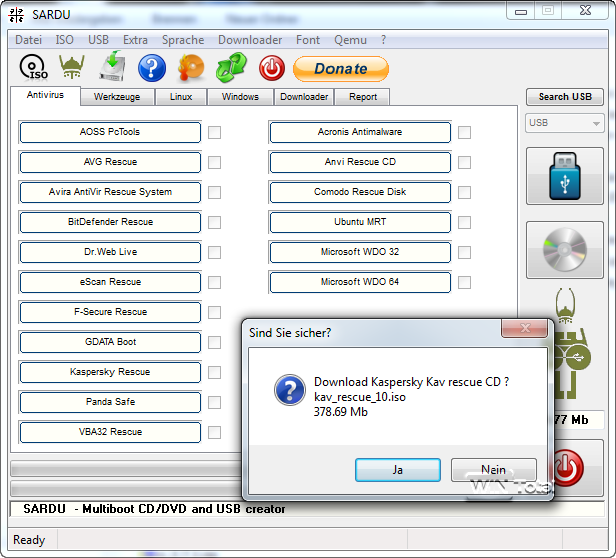Open the Qemu menu
The height and width of the screenshot is (558, 616).
350,40
